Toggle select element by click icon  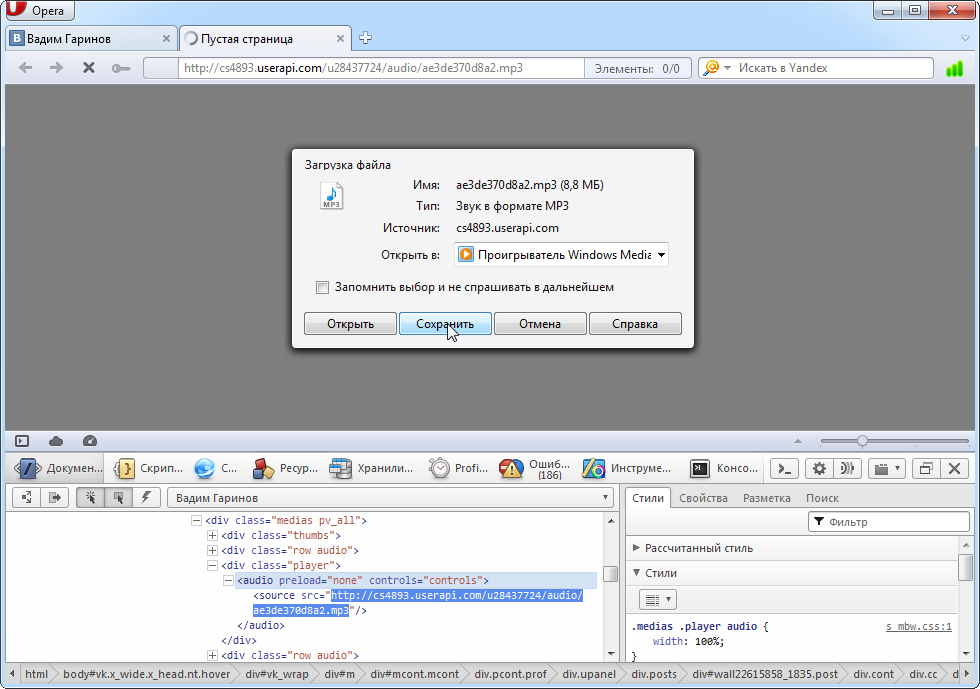click(x=91, y=498)
